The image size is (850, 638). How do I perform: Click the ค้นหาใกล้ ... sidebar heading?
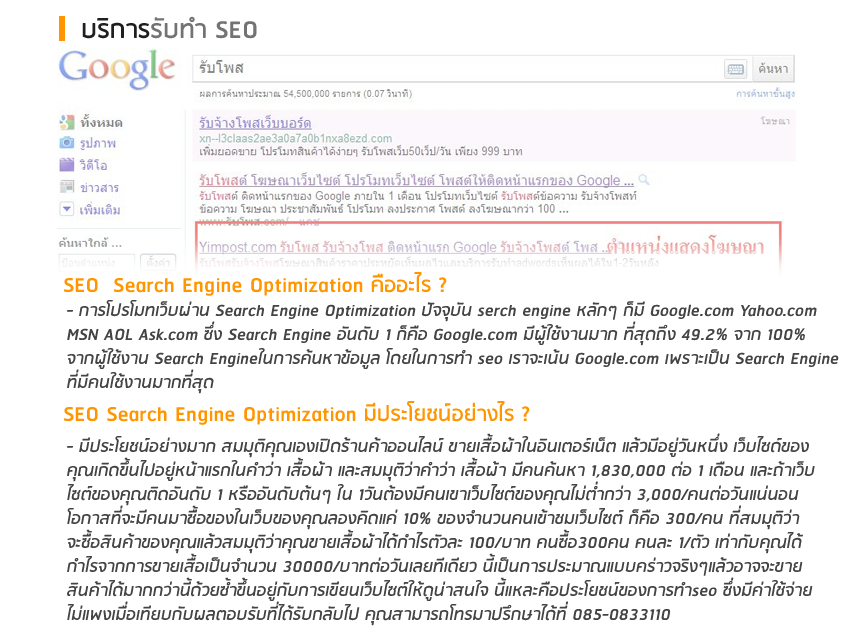tap(90, 243)
